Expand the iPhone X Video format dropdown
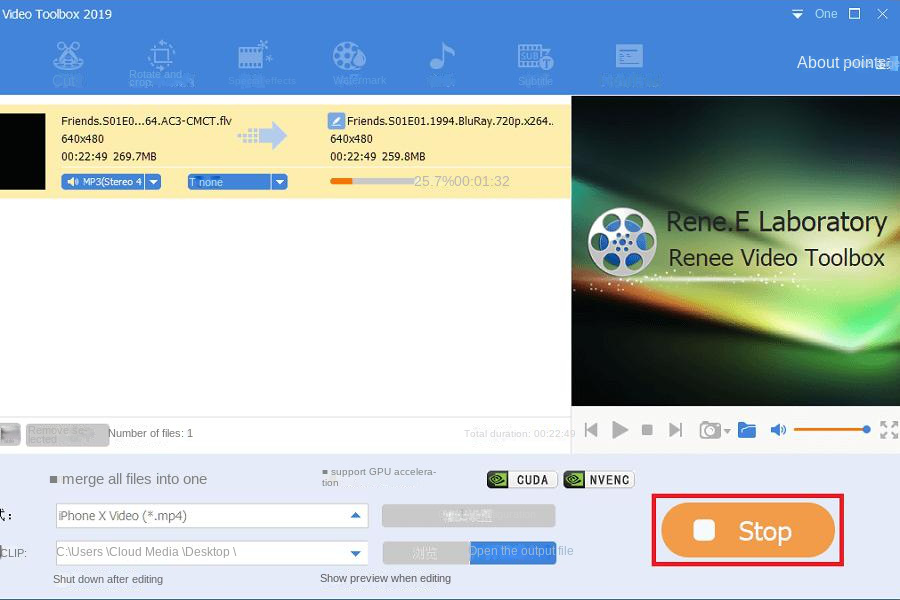 point(355,516)
